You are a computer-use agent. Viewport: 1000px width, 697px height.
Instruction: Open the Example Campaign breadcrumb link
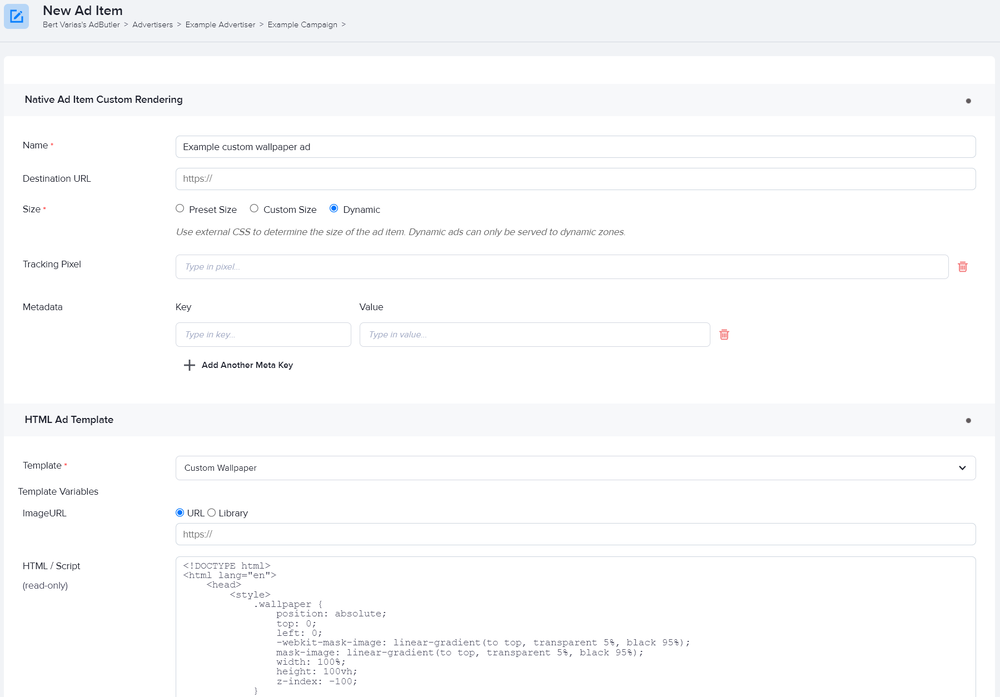[302, 25]
